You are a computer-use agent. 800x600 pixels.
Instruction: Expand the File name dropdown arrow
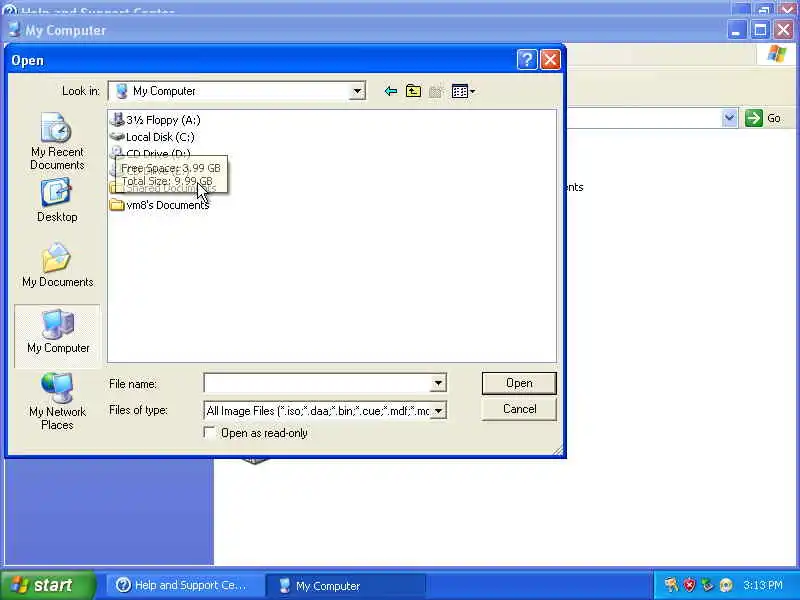(438, 383)
